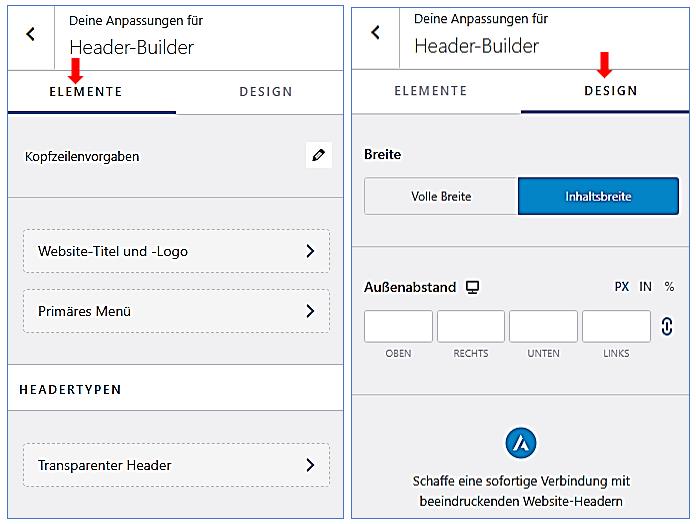Edit Kopfzeilenvorgaben with the pencil icon
This screenshot has height=524, width=696.
click(x=318, y=155)
